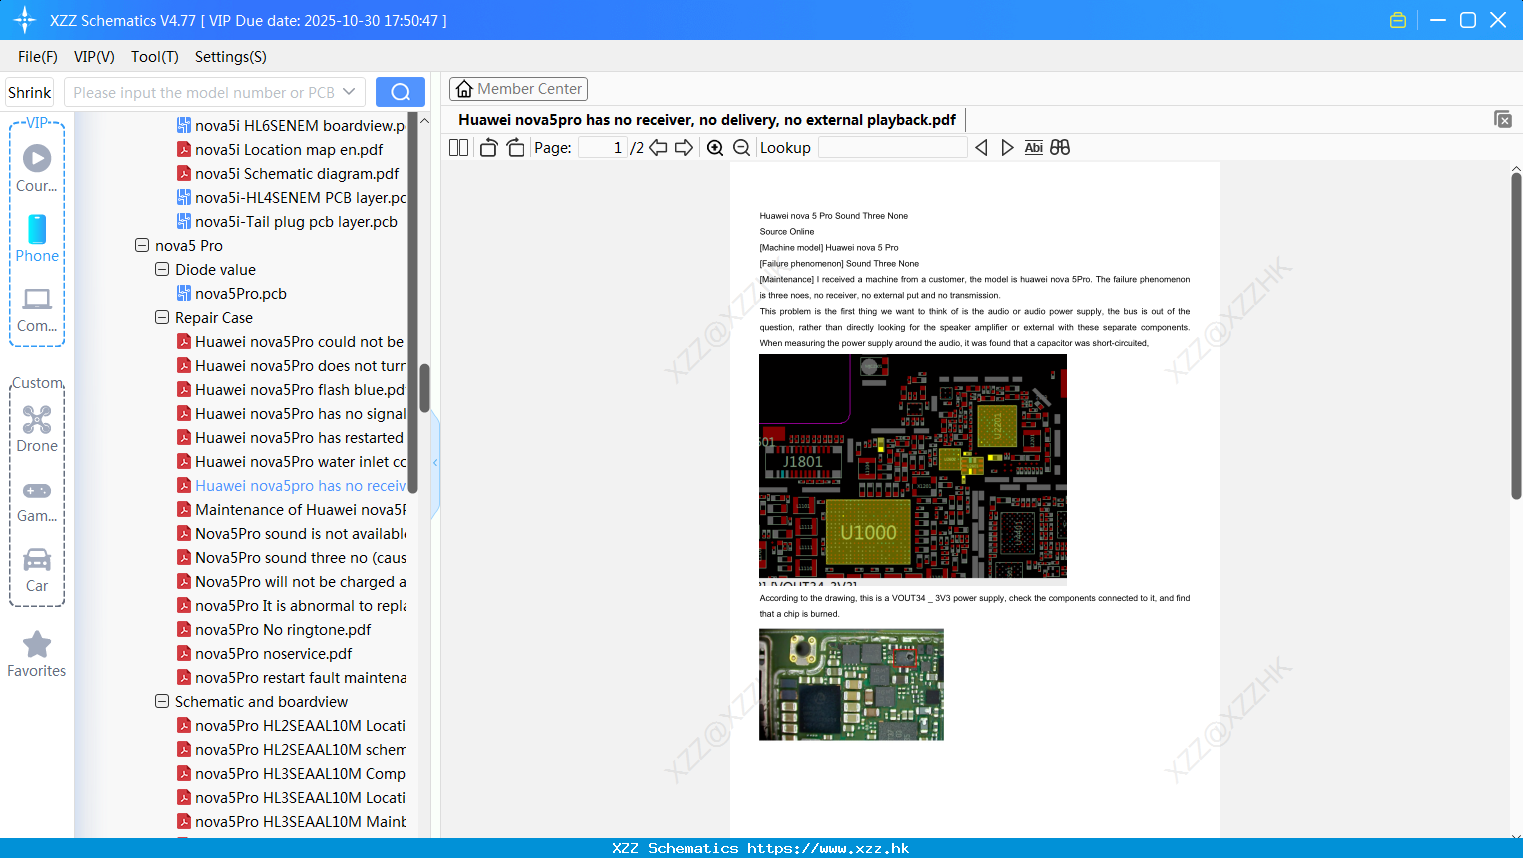Open nova5i Location map en.pdf
The image size is (1523, 858).
point(289,150)
